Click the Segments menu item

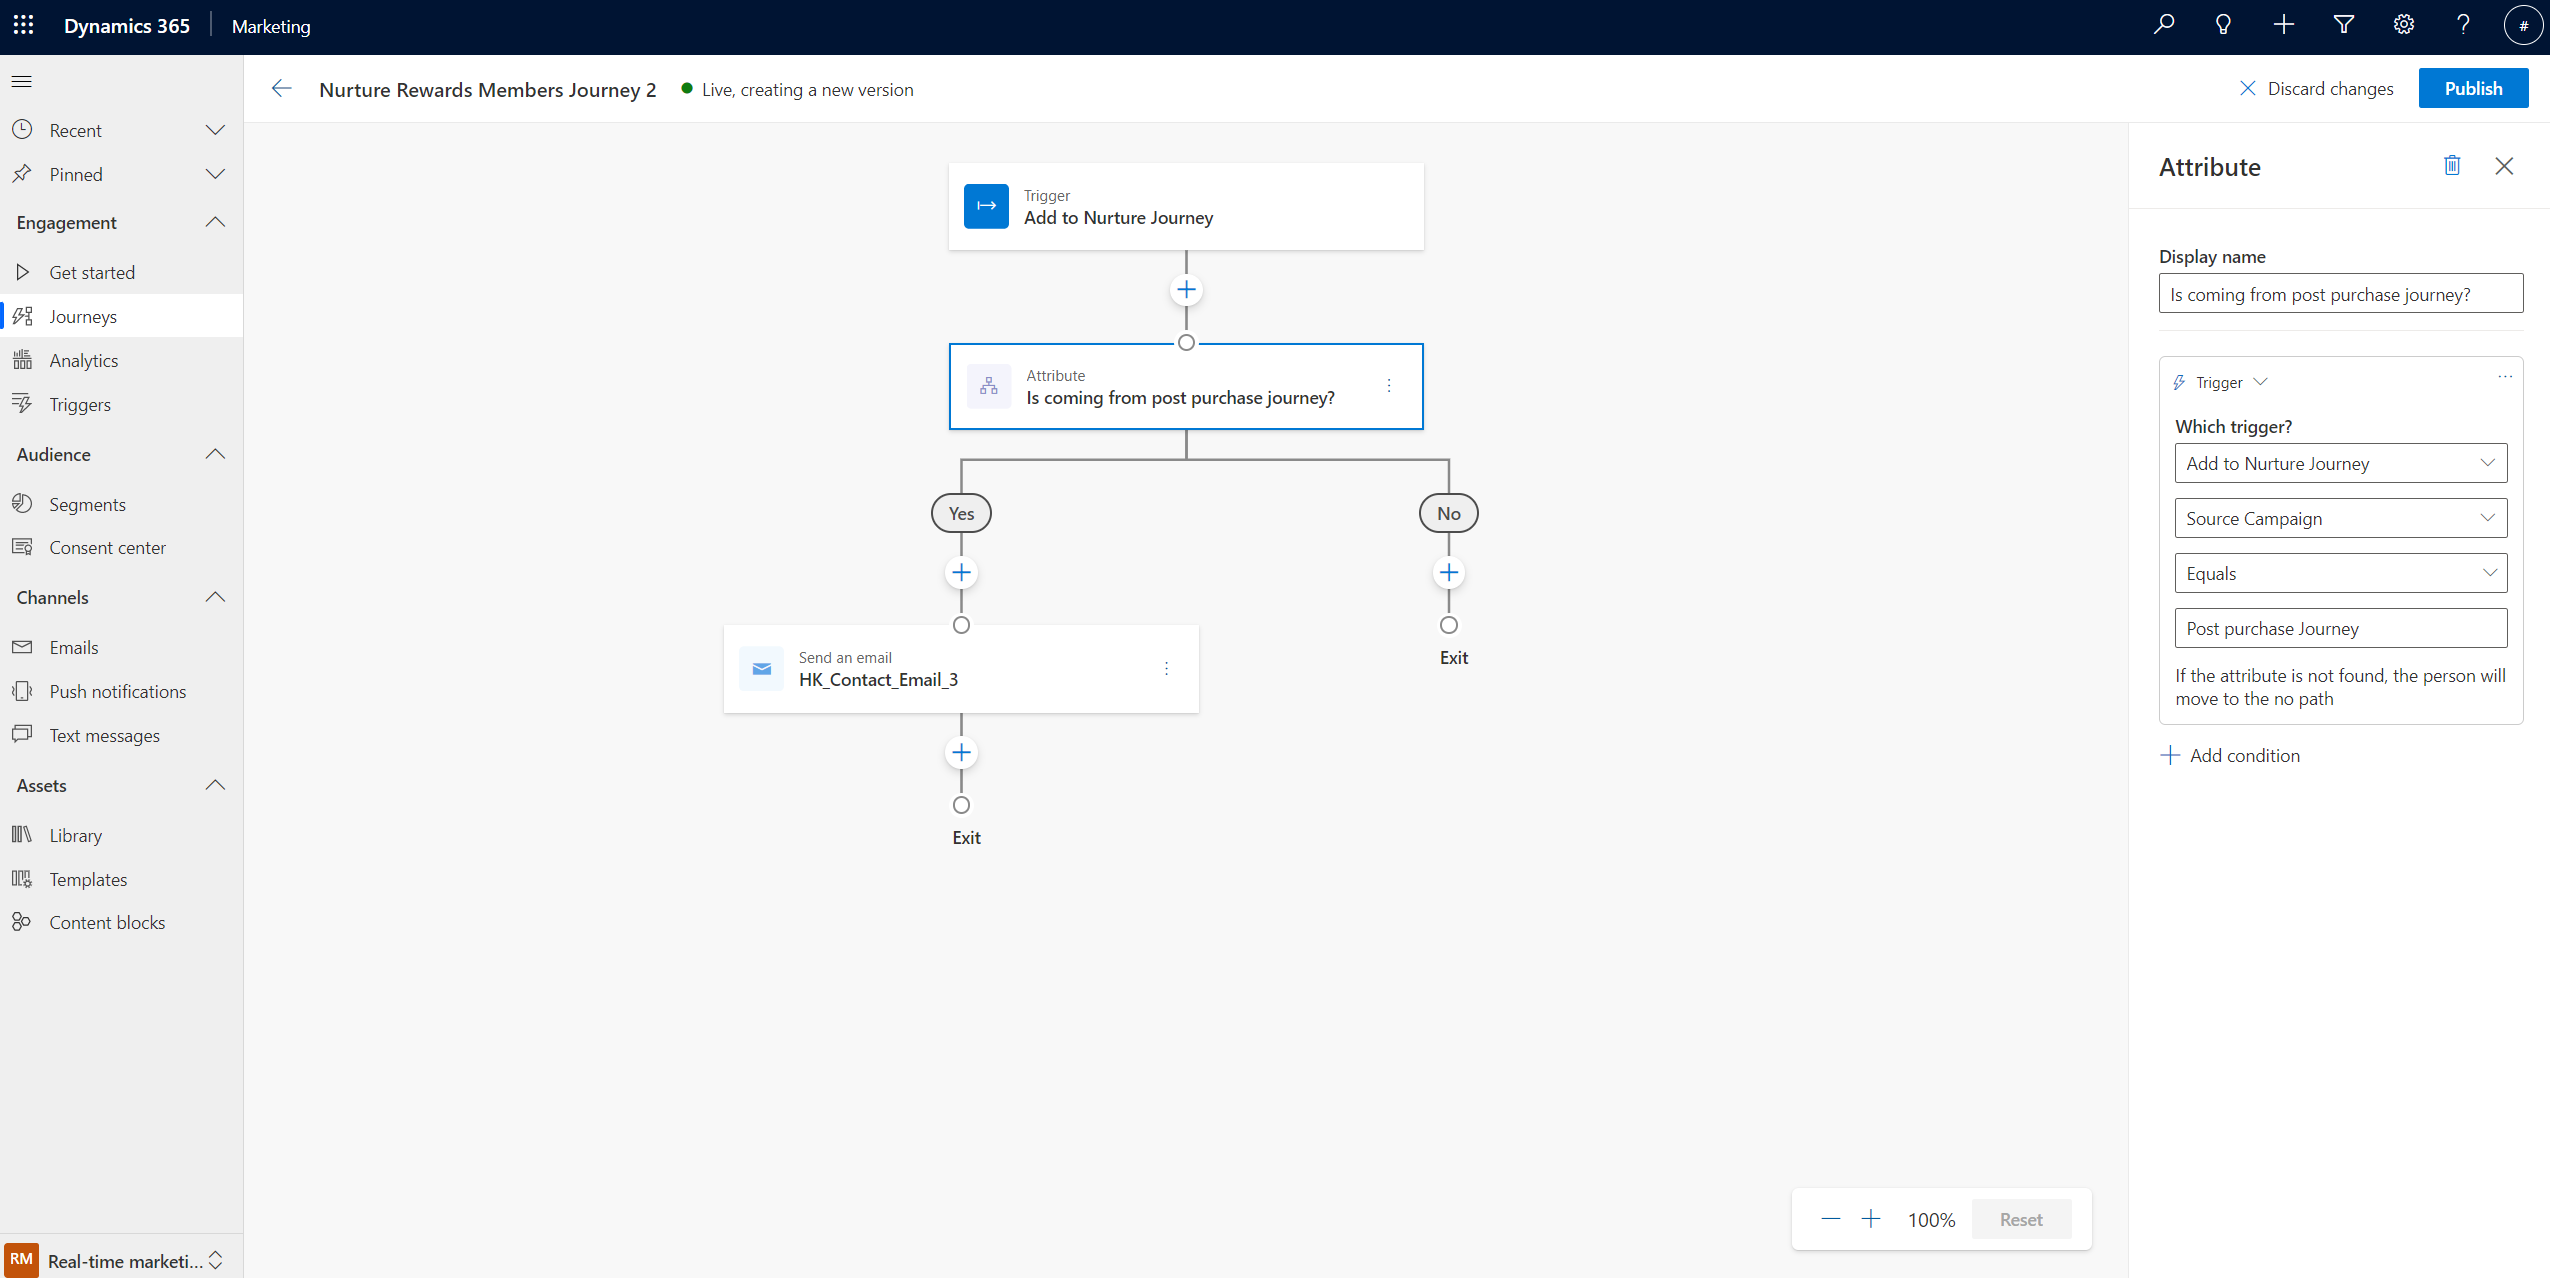point(86,504)
